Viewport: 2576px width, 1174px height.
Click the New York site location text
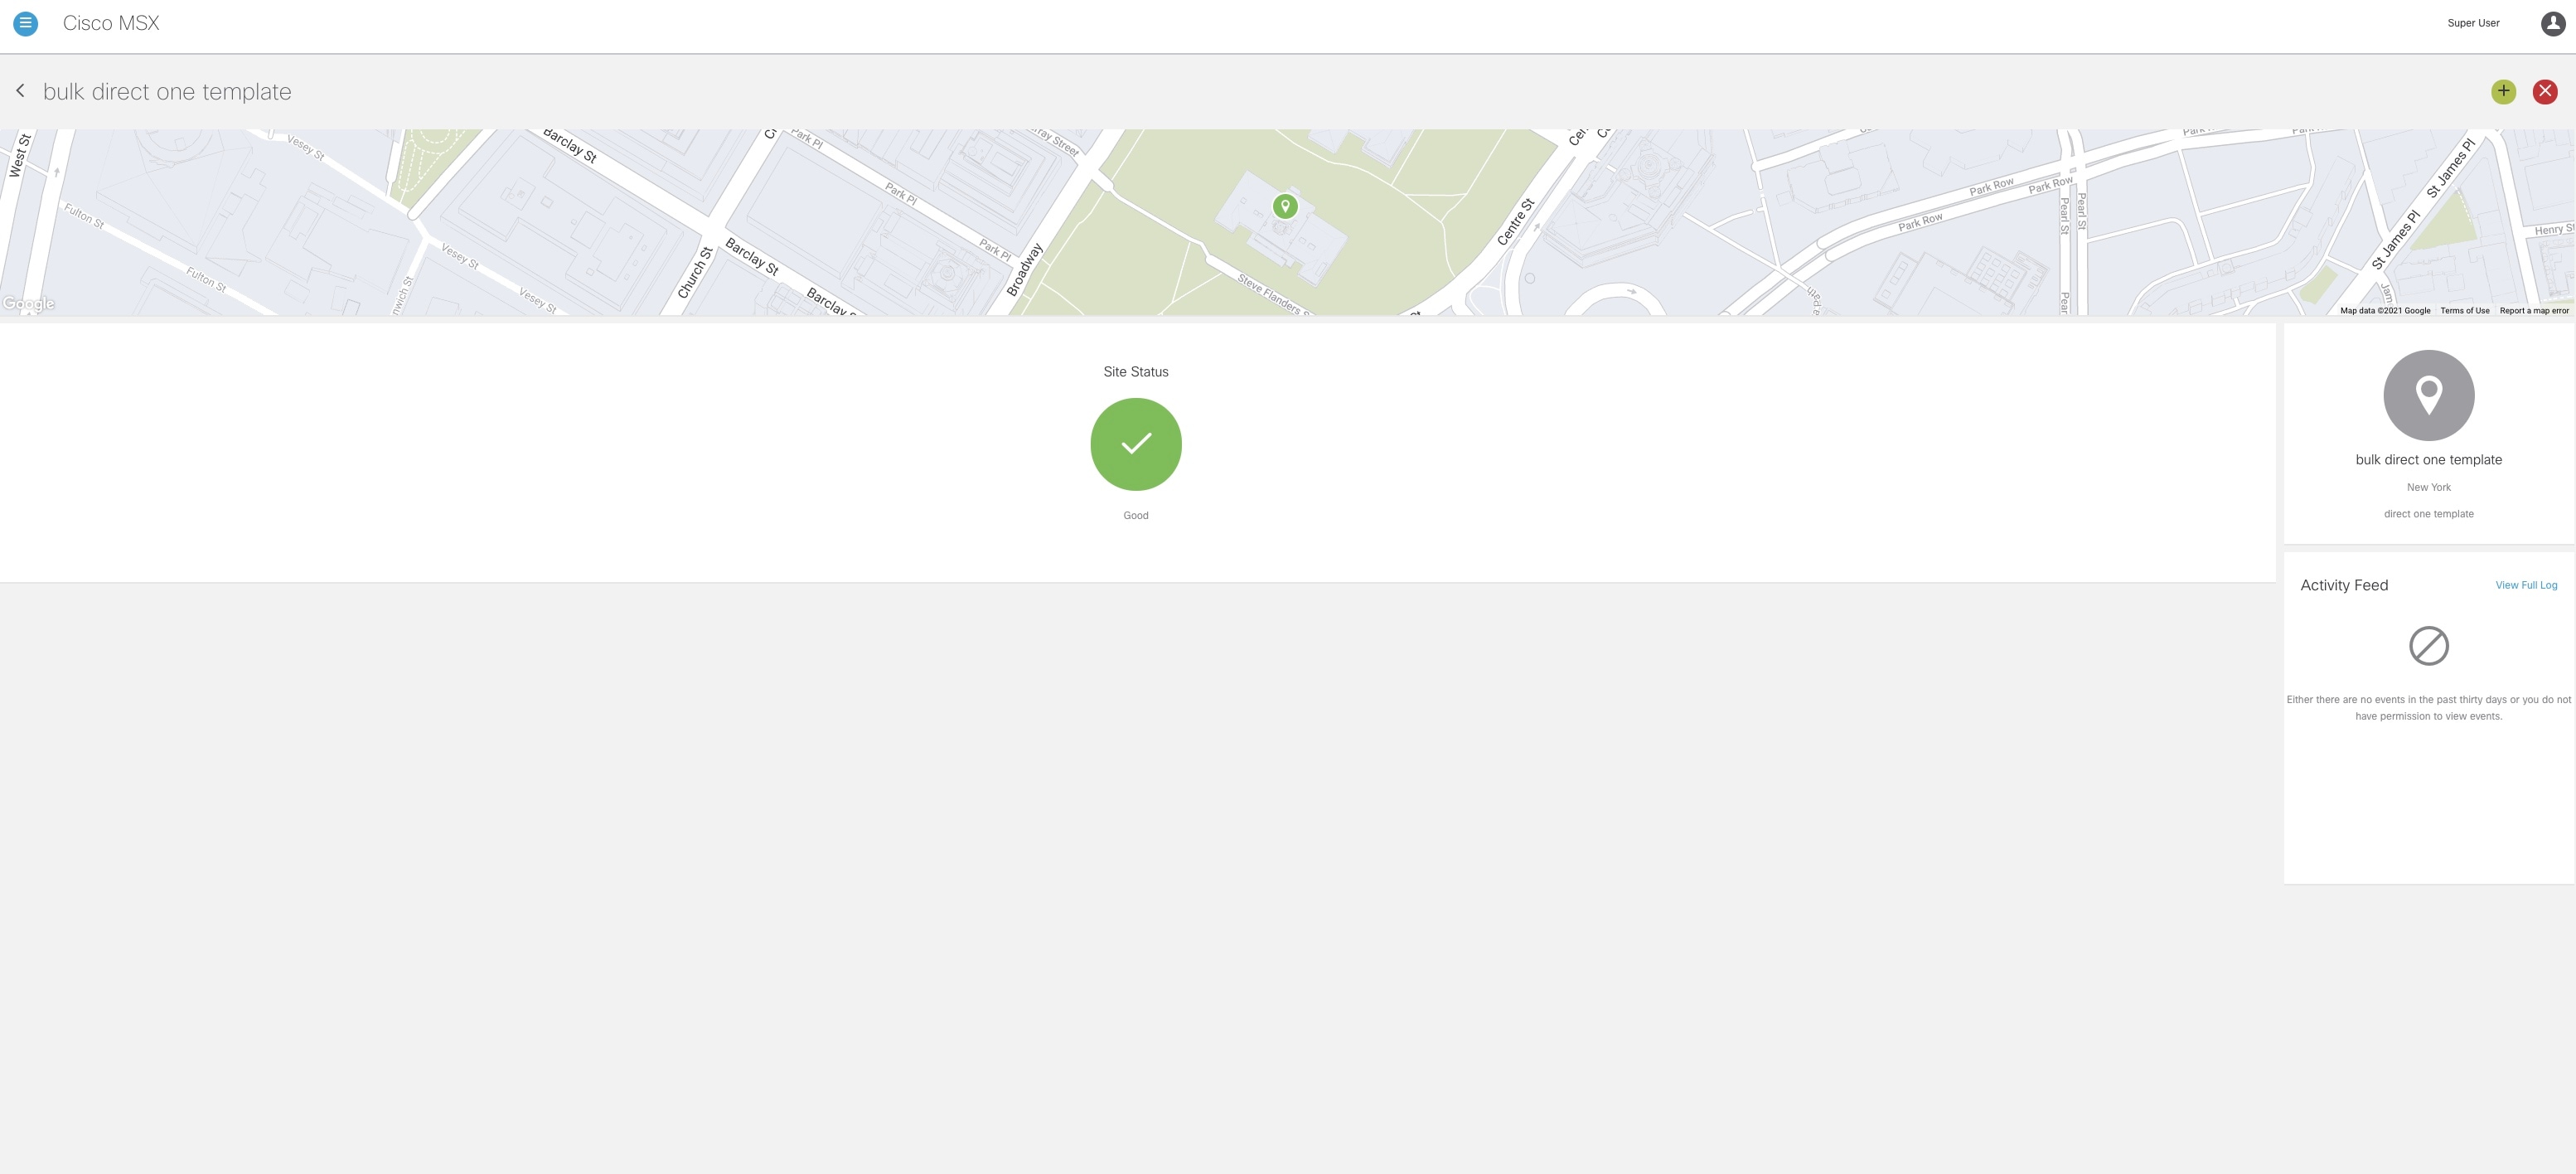[x=2429, y=488]
